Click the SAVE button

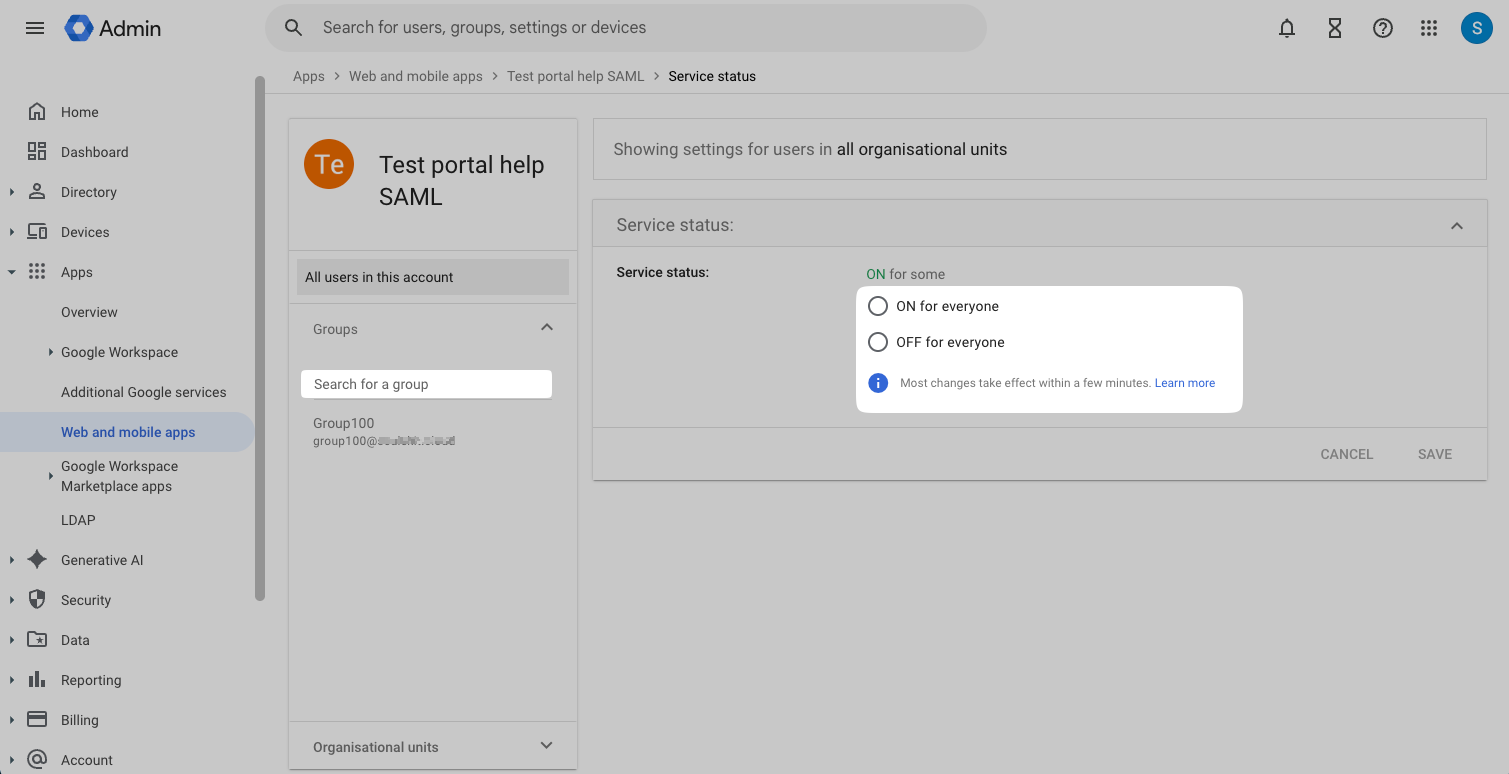coord(1434,454)
